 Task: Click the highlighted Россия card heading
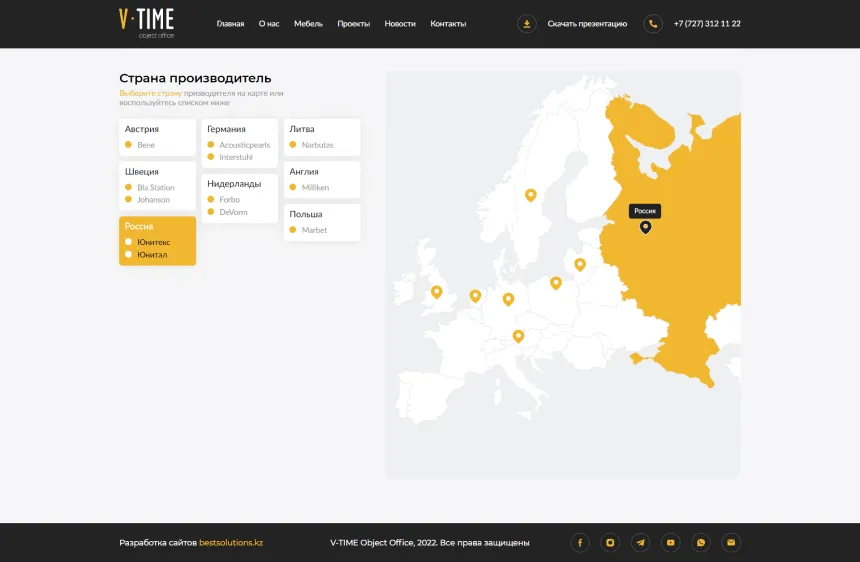(x=139, y=226)
